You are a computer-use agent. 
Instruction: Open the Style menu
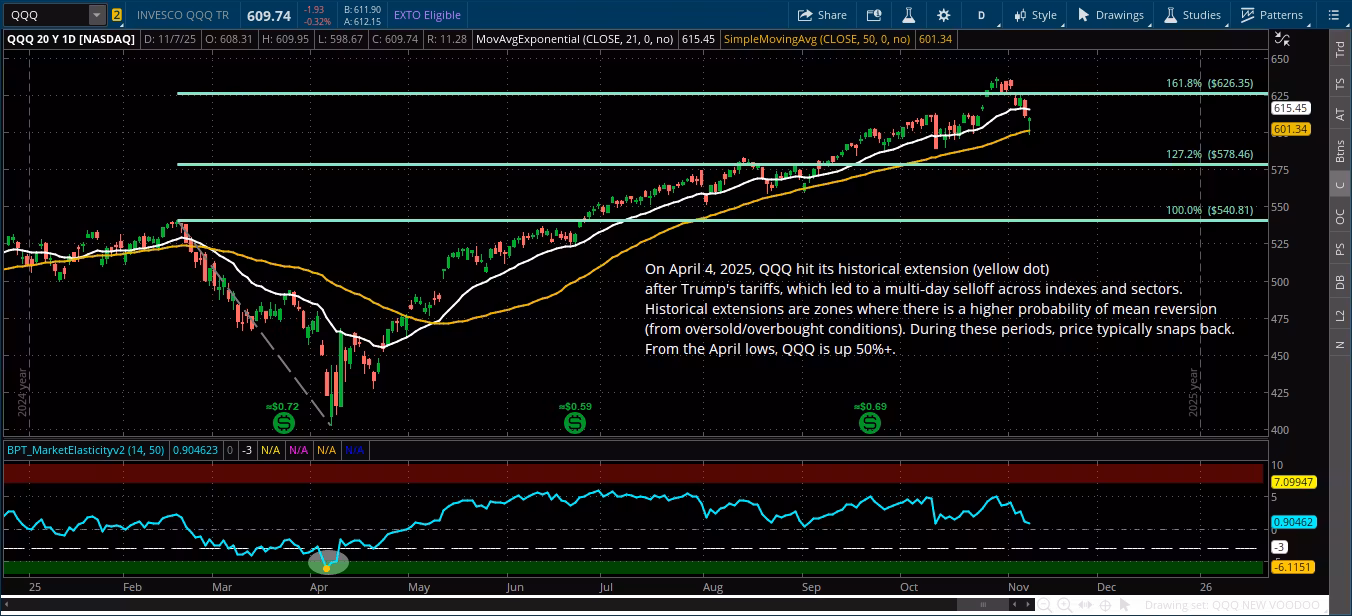[1035, 15]
